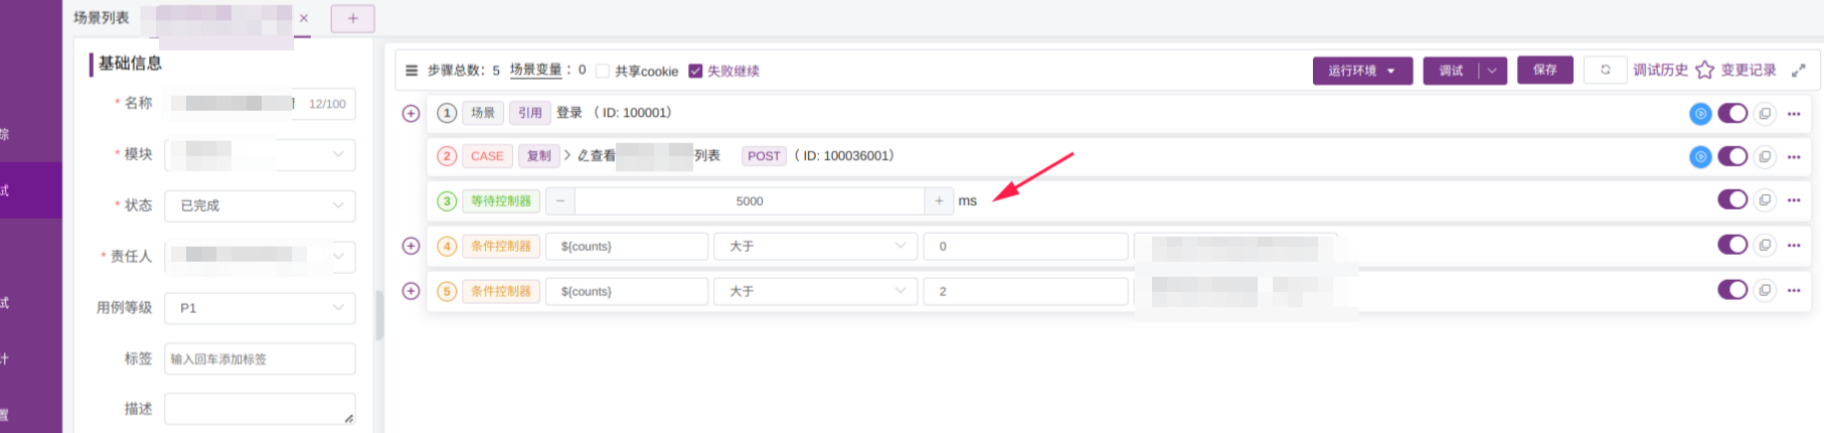Click the 引用 tag on step 1
This screenshot has width=1824, height=433.
[x=530, y=113]
